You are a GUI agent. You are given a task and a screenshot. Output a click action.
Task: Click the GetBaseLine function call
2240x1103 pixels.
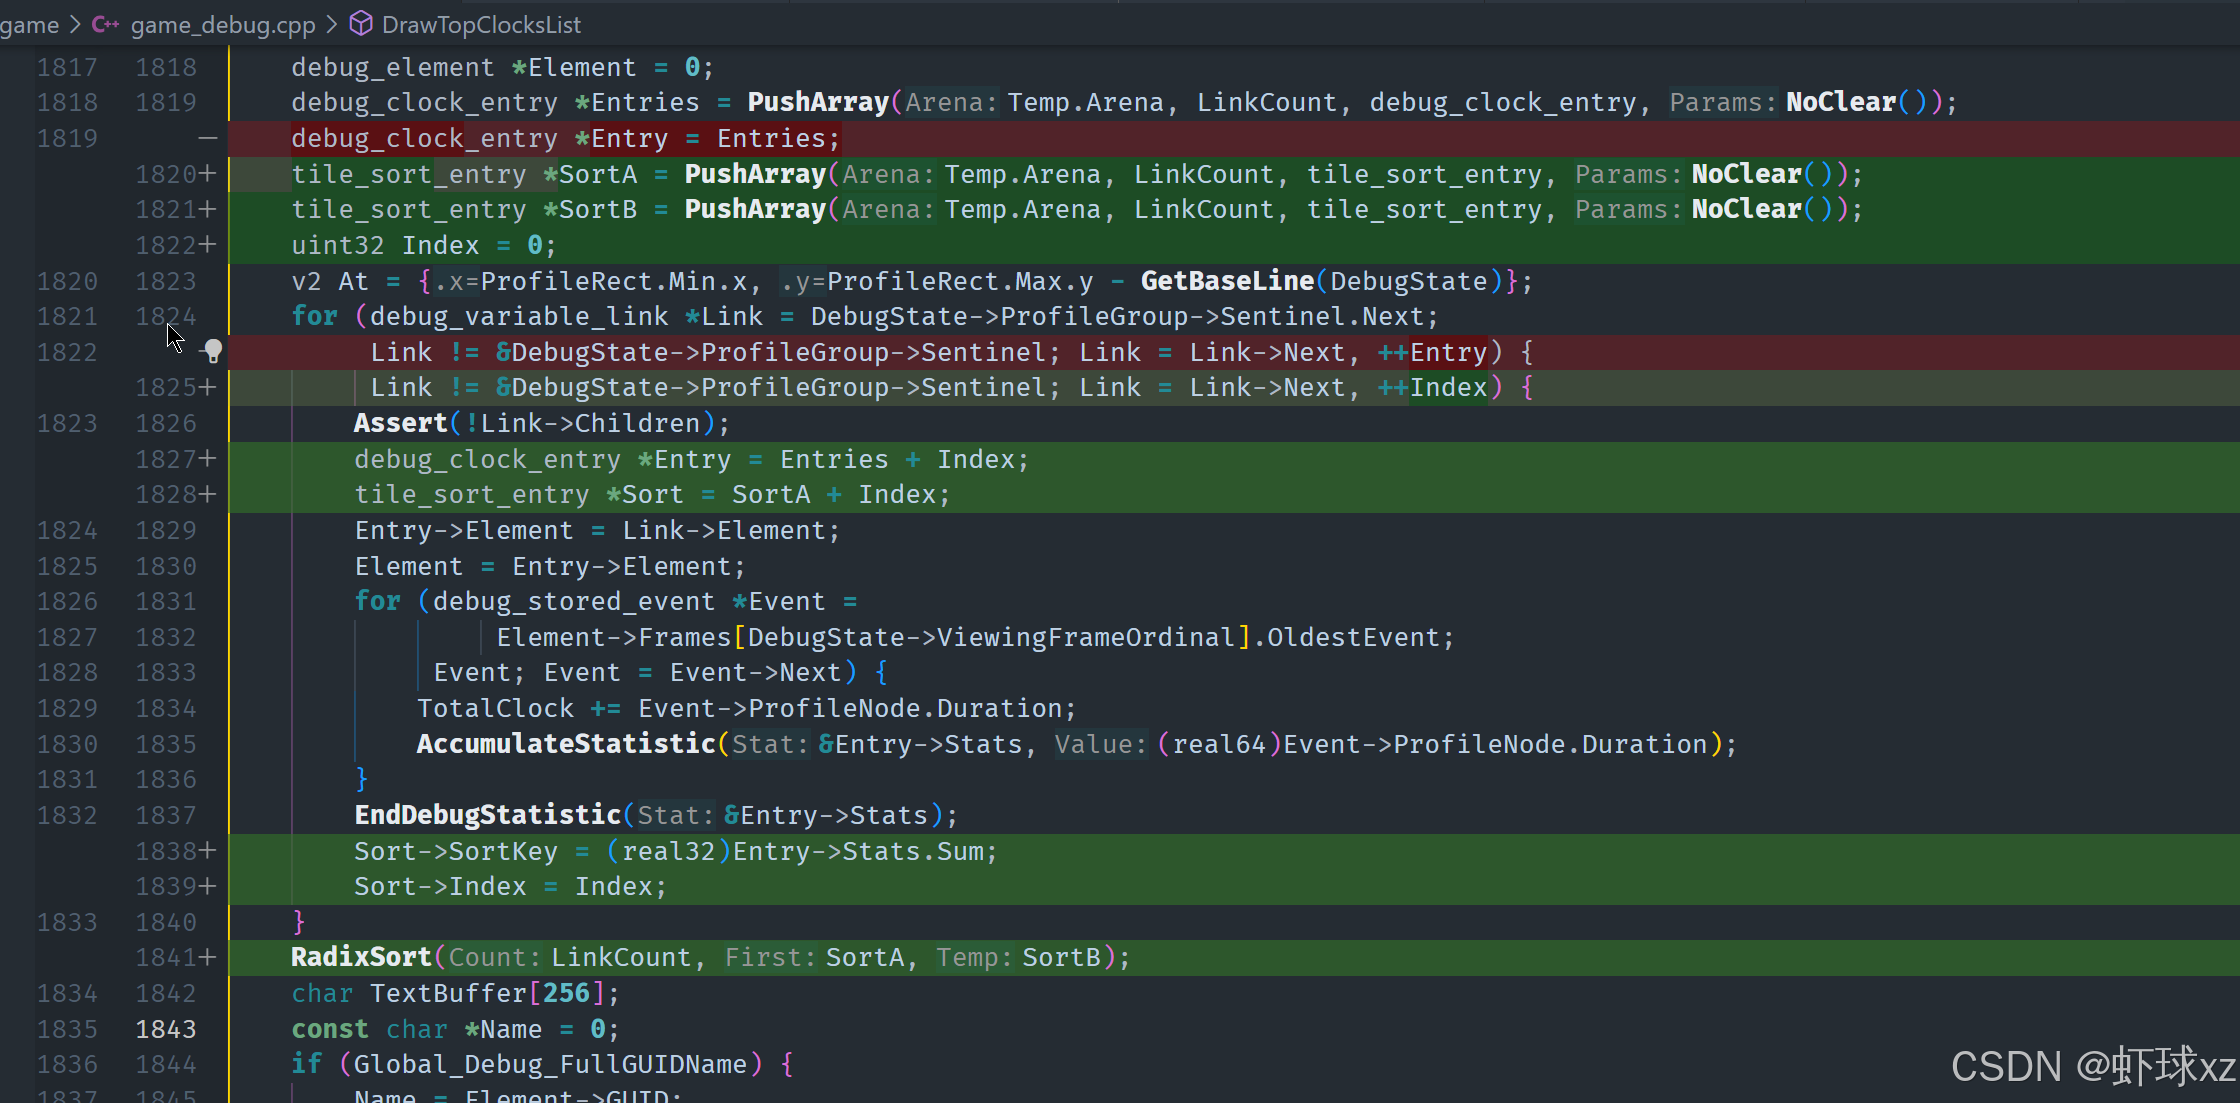pos(1227,281)
